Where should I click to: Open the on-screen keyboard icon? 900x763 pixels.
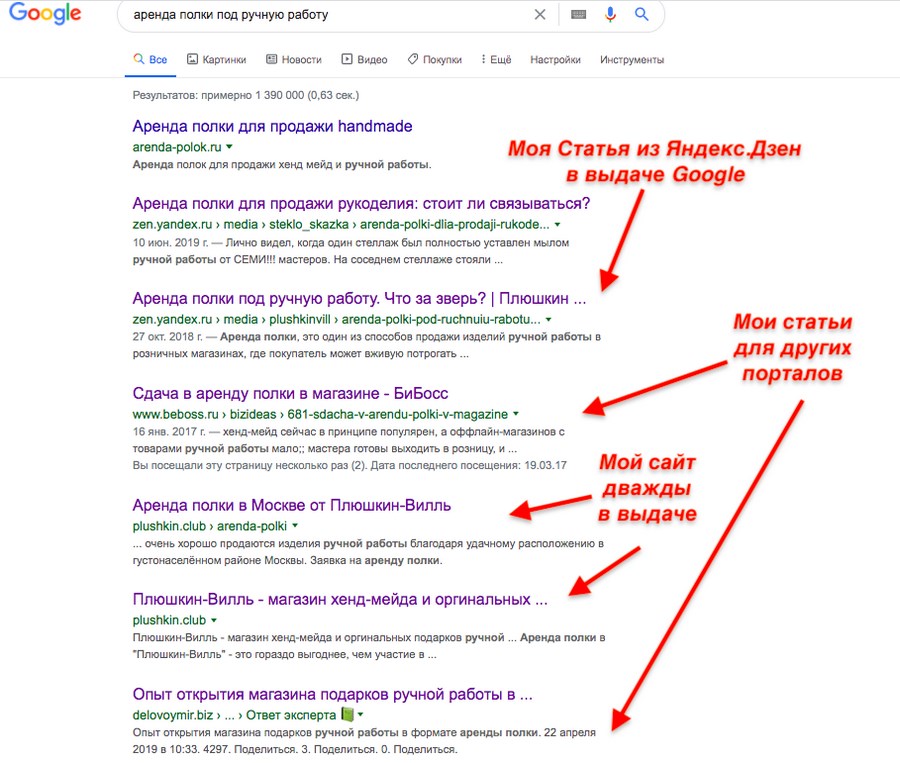(x=579, y=15)
